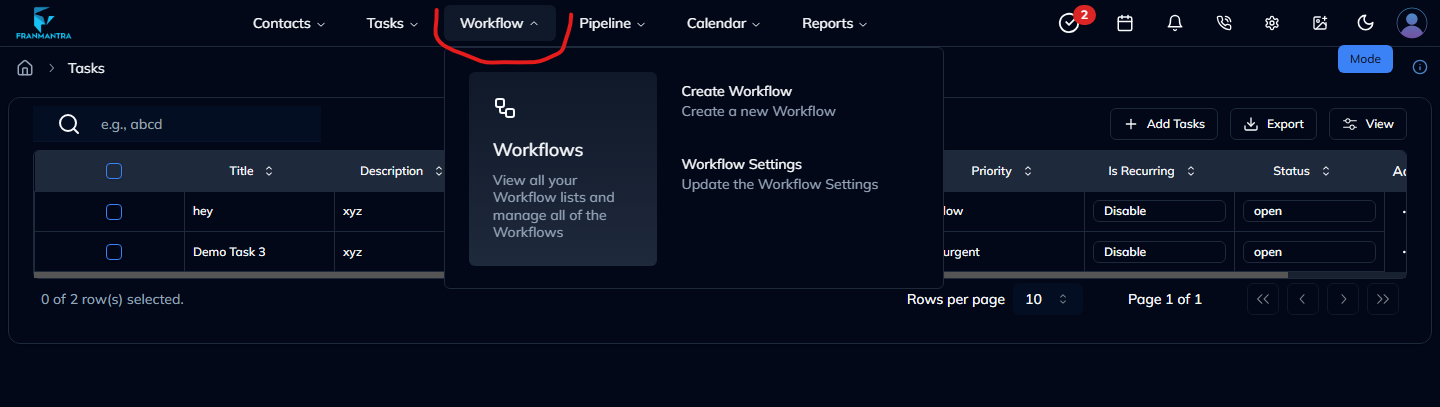This screenshot has width=1440, height=407.
Task: Click the Export button
Action: coord(1273,124)
